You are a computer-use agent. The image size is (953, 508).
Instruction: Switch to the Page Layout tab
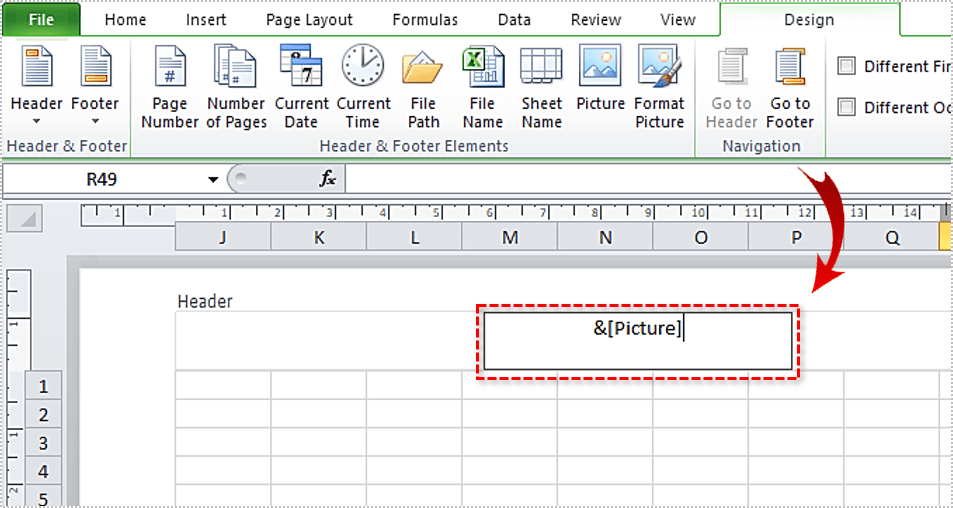click(x=309, y=20)
